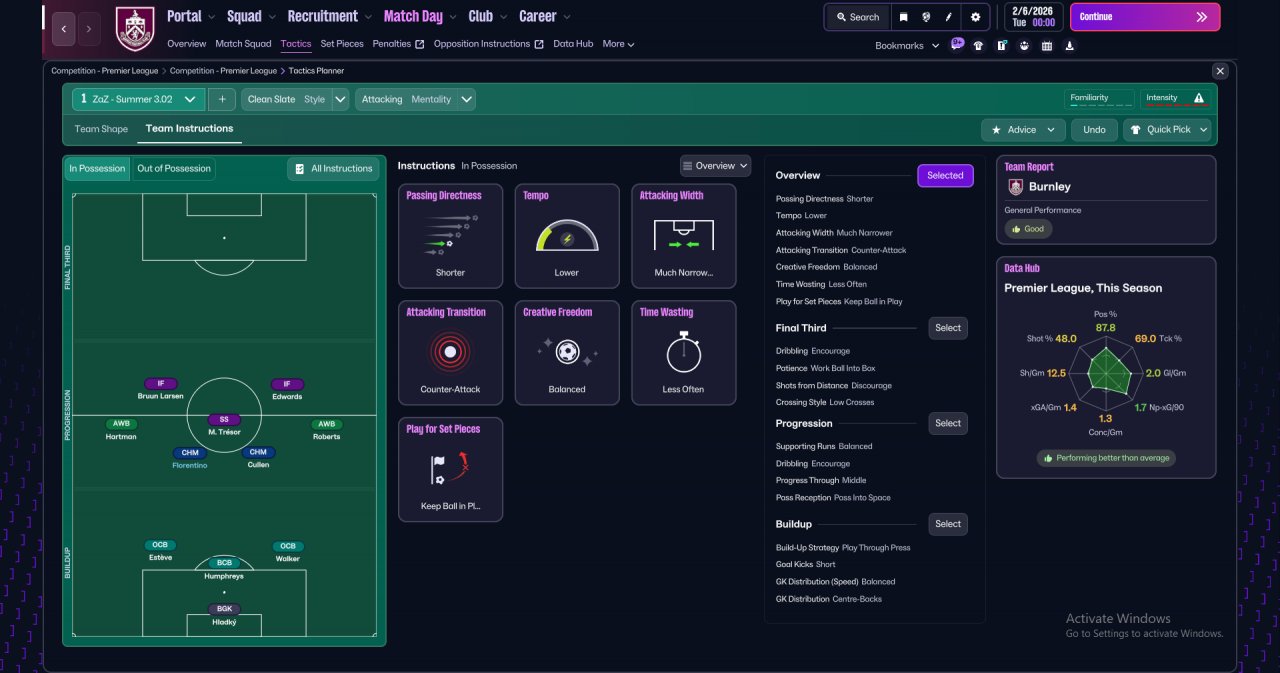Expand the Portal menu
The width and height of the screenshot is (1280, 673).
tap(190, 16)
